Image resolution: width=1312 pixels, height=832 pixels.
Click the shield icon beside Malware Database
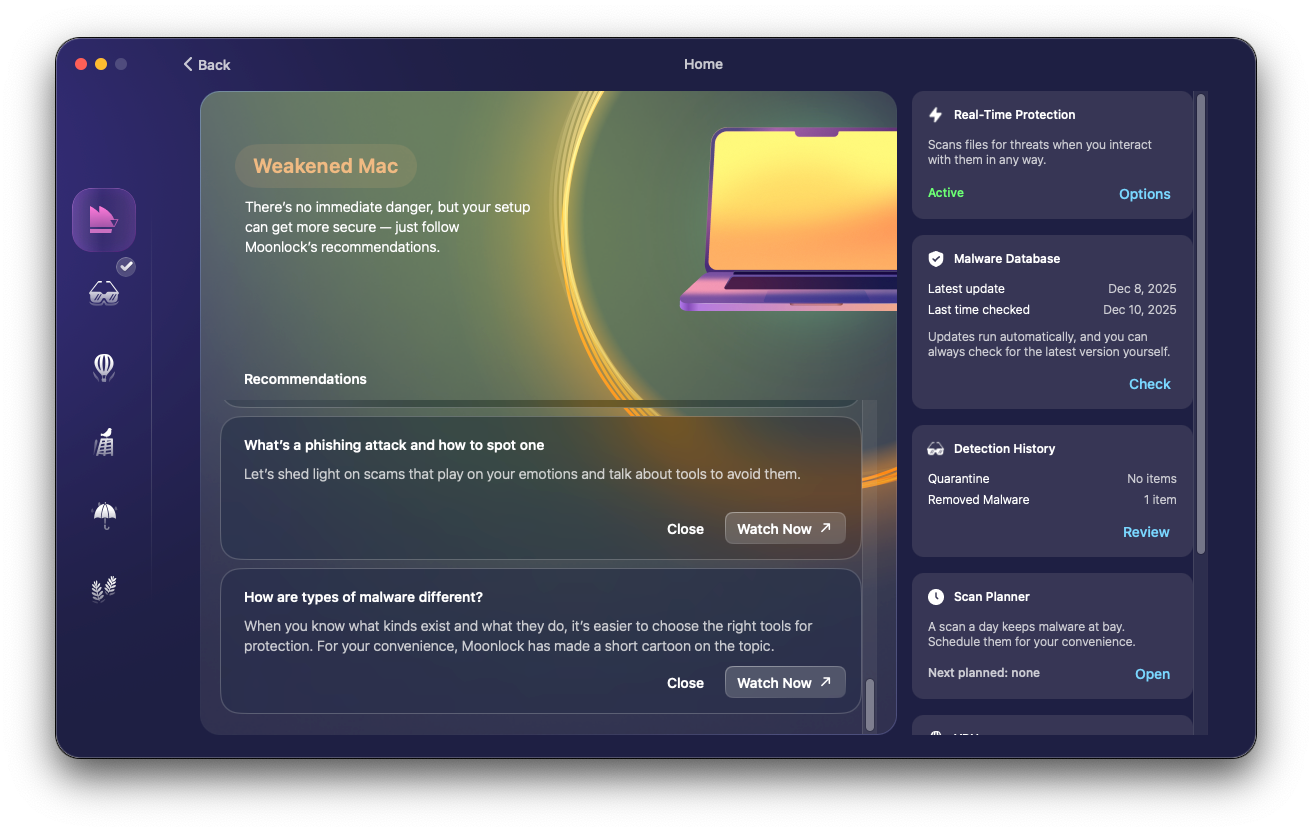pyautogui.click(x=936, y=259)
